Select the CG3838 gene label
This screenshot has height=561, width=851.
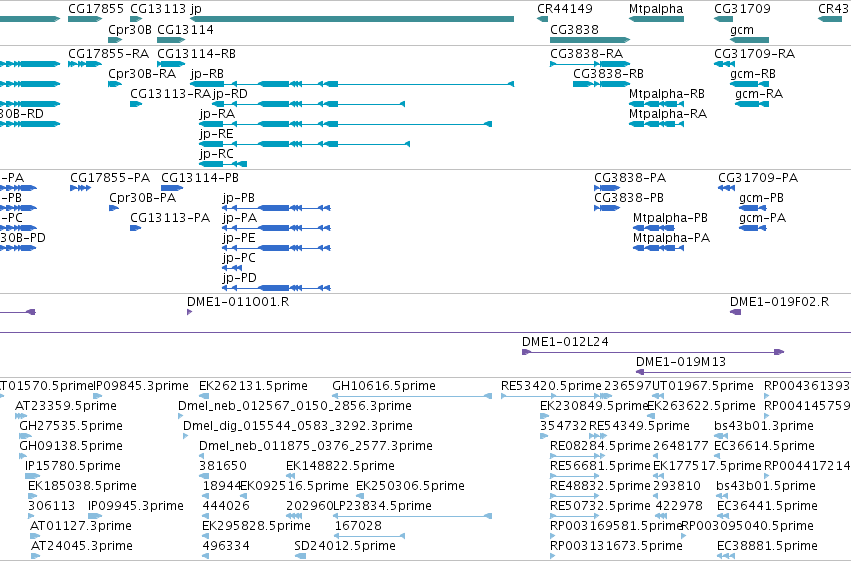pyautogui.click(x=574, y=29)
